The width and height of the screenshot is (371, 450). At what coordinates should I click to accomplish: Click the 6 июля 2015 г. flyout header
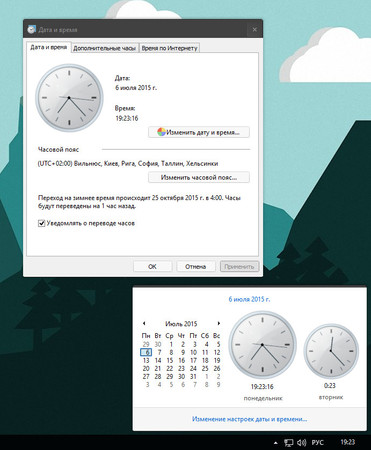pyautogui.click(x=249, y=299)
